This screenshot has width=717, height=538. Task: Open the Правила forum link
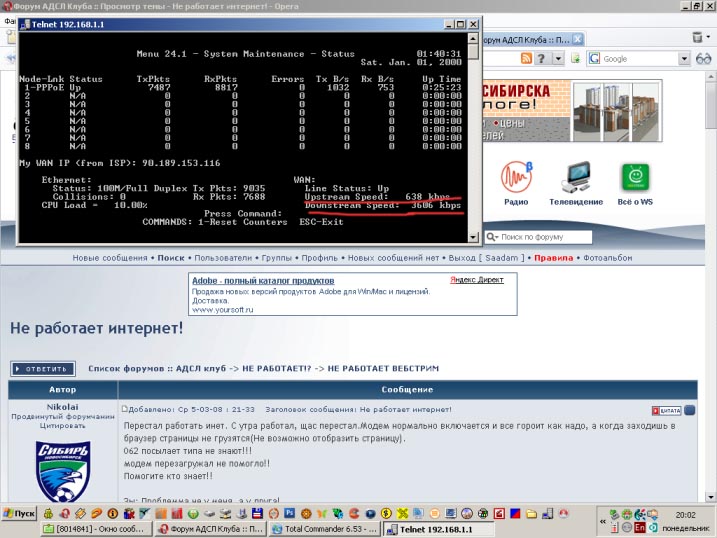coord(554,258)
